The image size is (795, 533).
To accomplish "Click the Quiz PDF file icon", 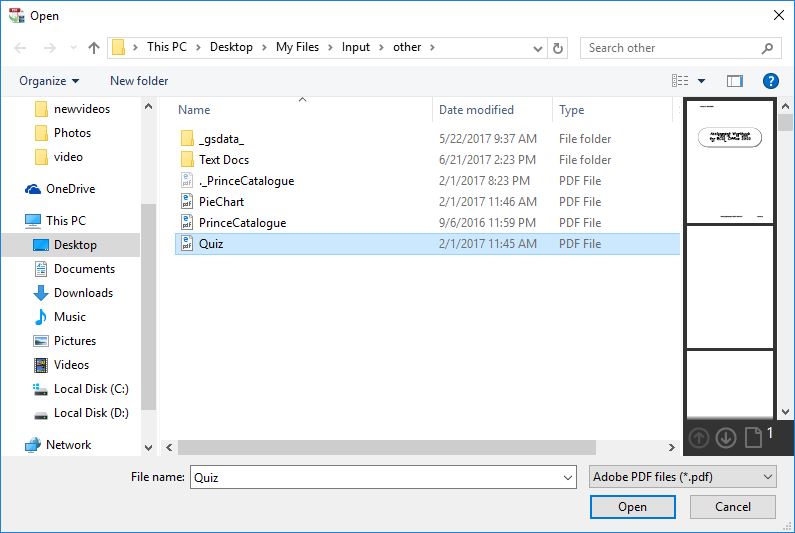I will coord(187,243).
